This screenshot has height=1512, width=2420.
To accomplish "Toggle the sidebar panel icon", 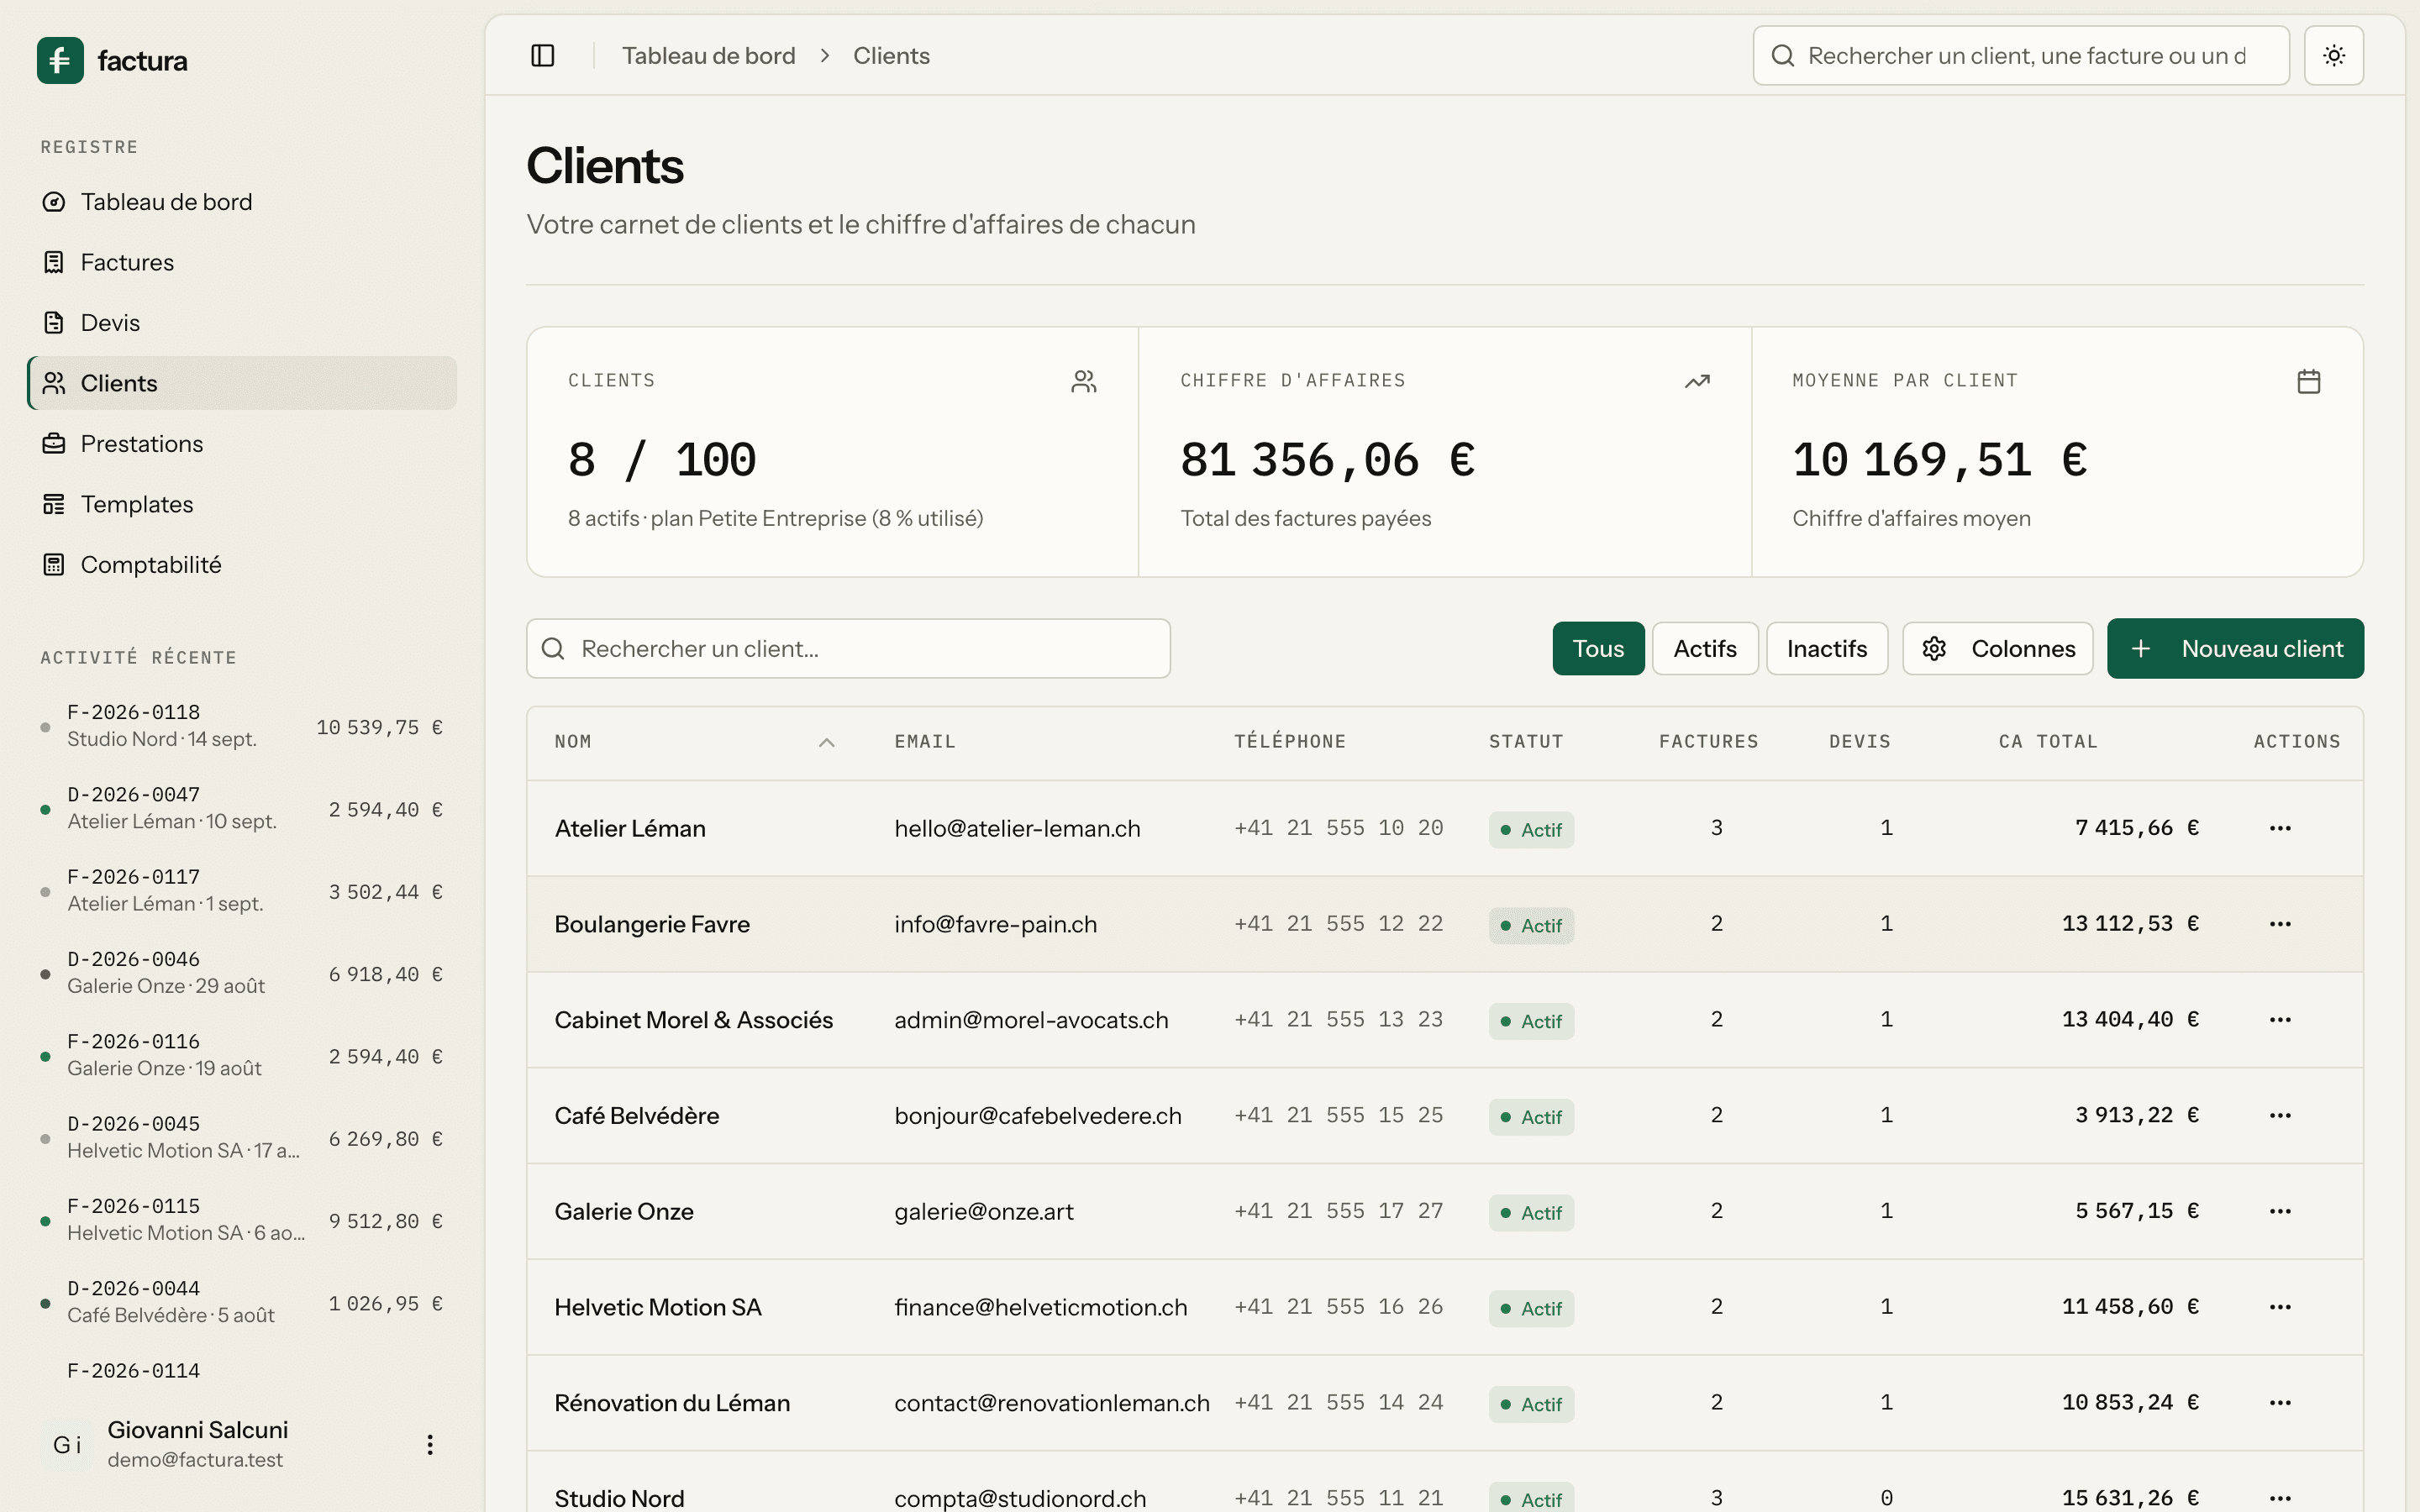I will click(543, 56).
